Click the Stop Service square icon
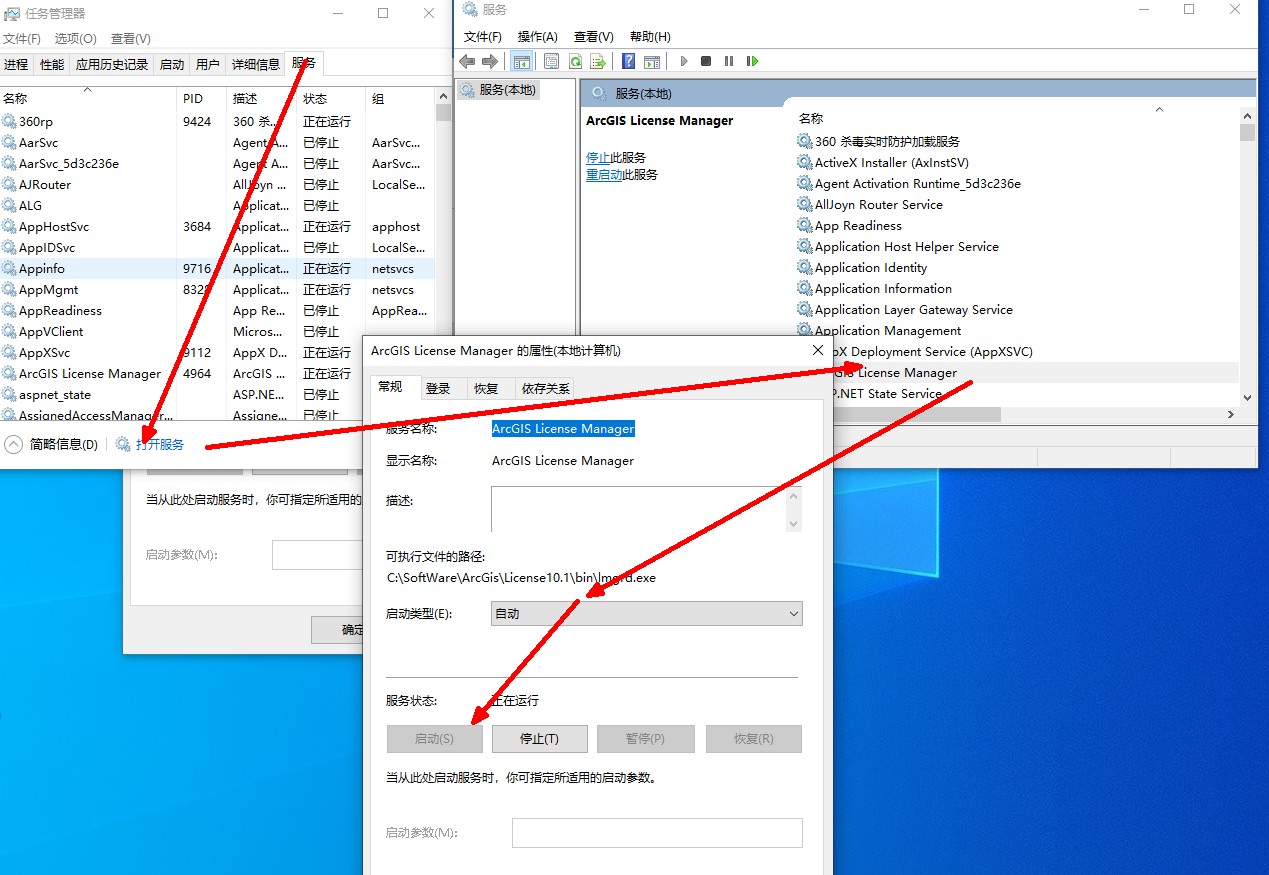Image resolution: width=1269 pixels, height=875 pixels. tap(706, 61)
